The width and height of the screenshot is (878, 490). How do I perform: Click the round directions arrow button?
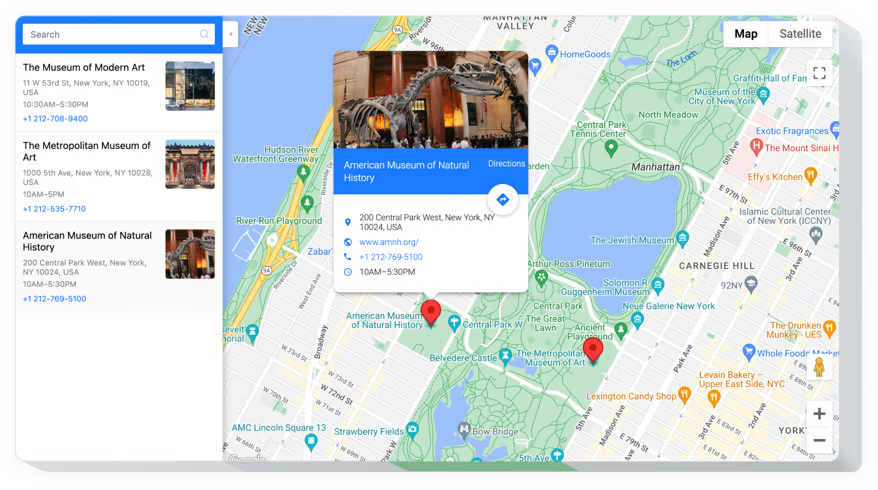[503, 199]
